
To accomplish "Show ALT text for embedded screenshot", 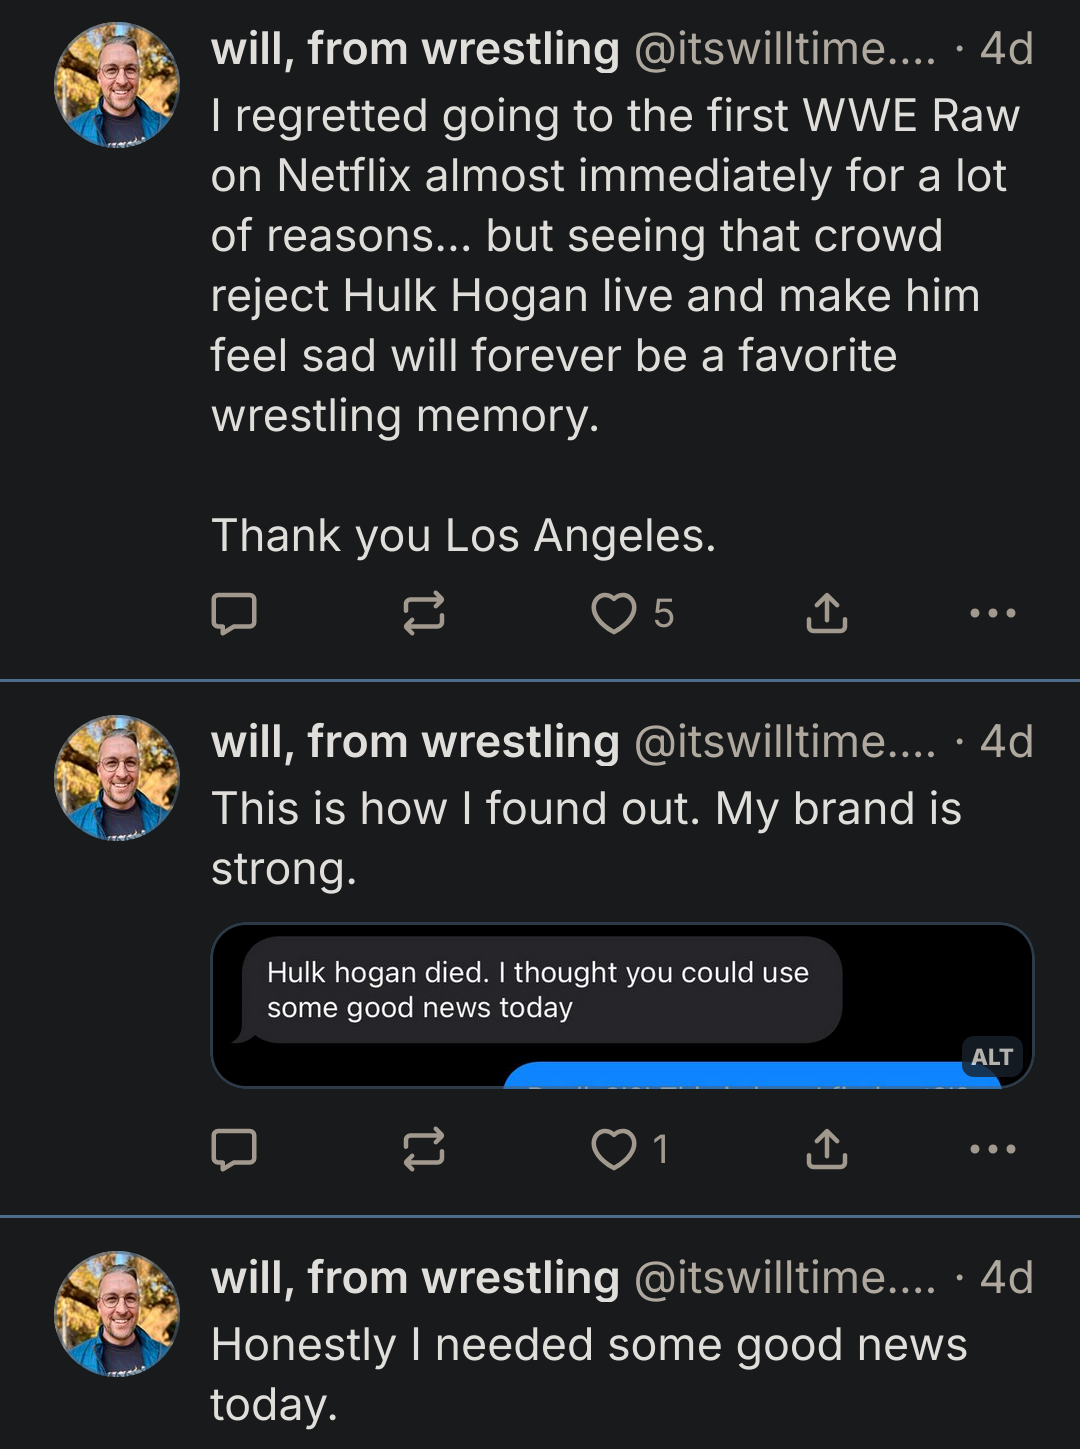I will [x=991, y=1057].
